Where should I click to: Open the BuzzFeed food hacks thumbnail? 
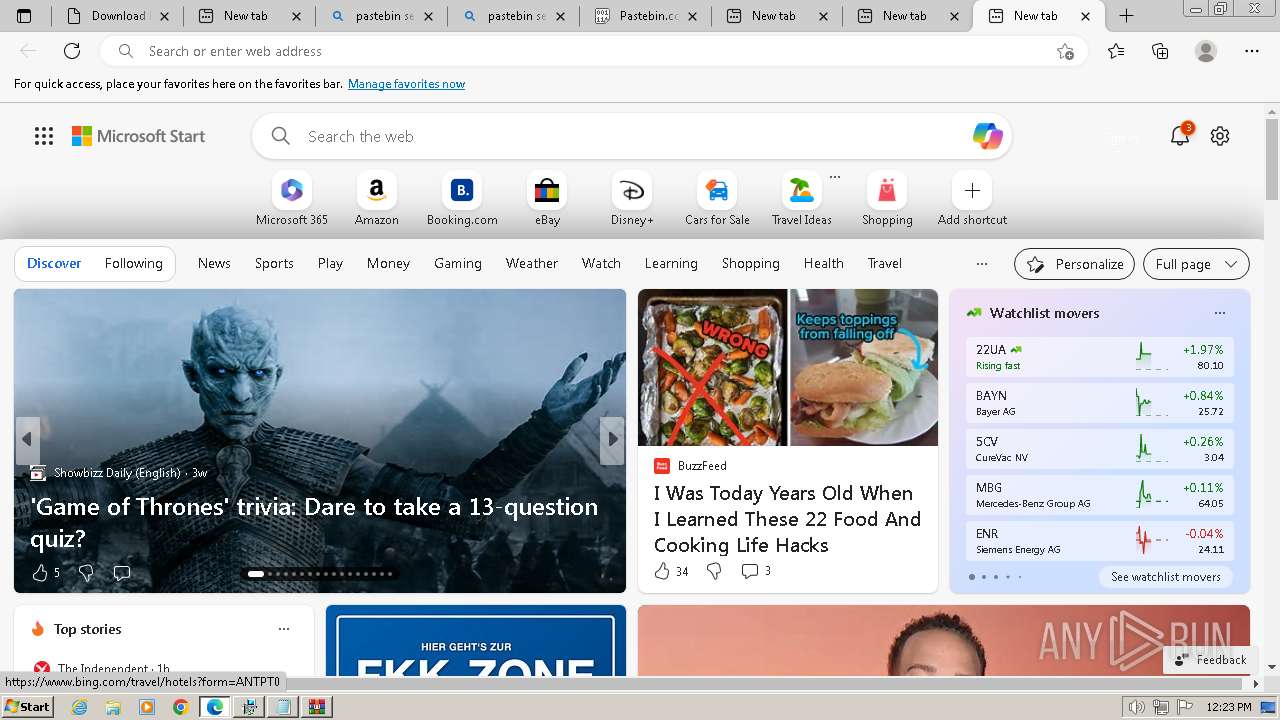click(788, 367)
